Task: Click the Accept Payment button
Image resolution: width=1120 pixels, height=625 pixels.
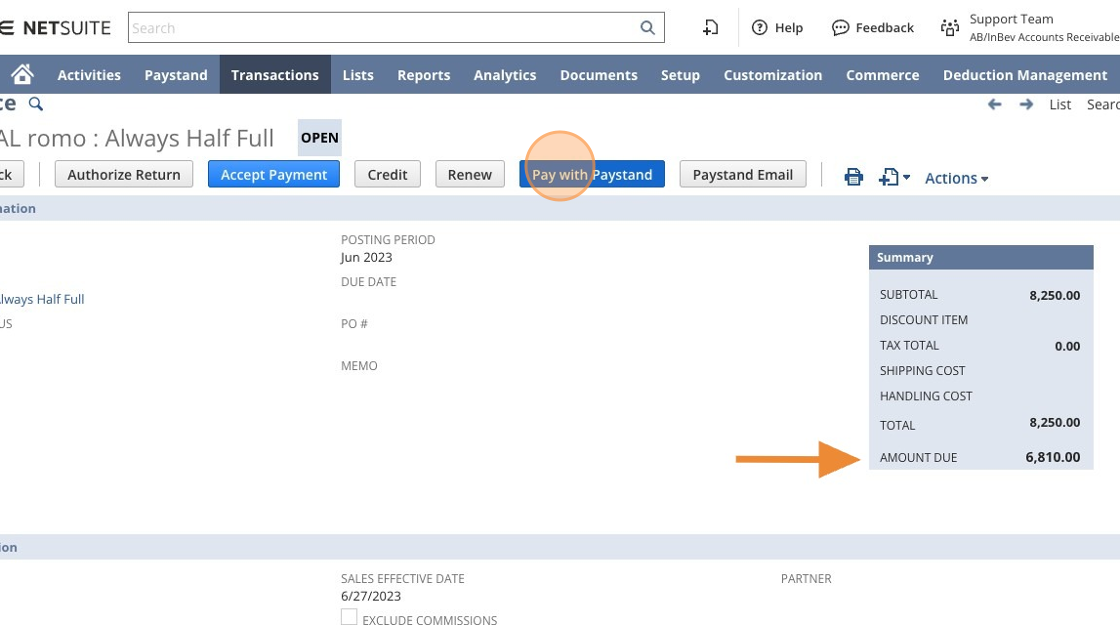Action: (x=274, y=174)
